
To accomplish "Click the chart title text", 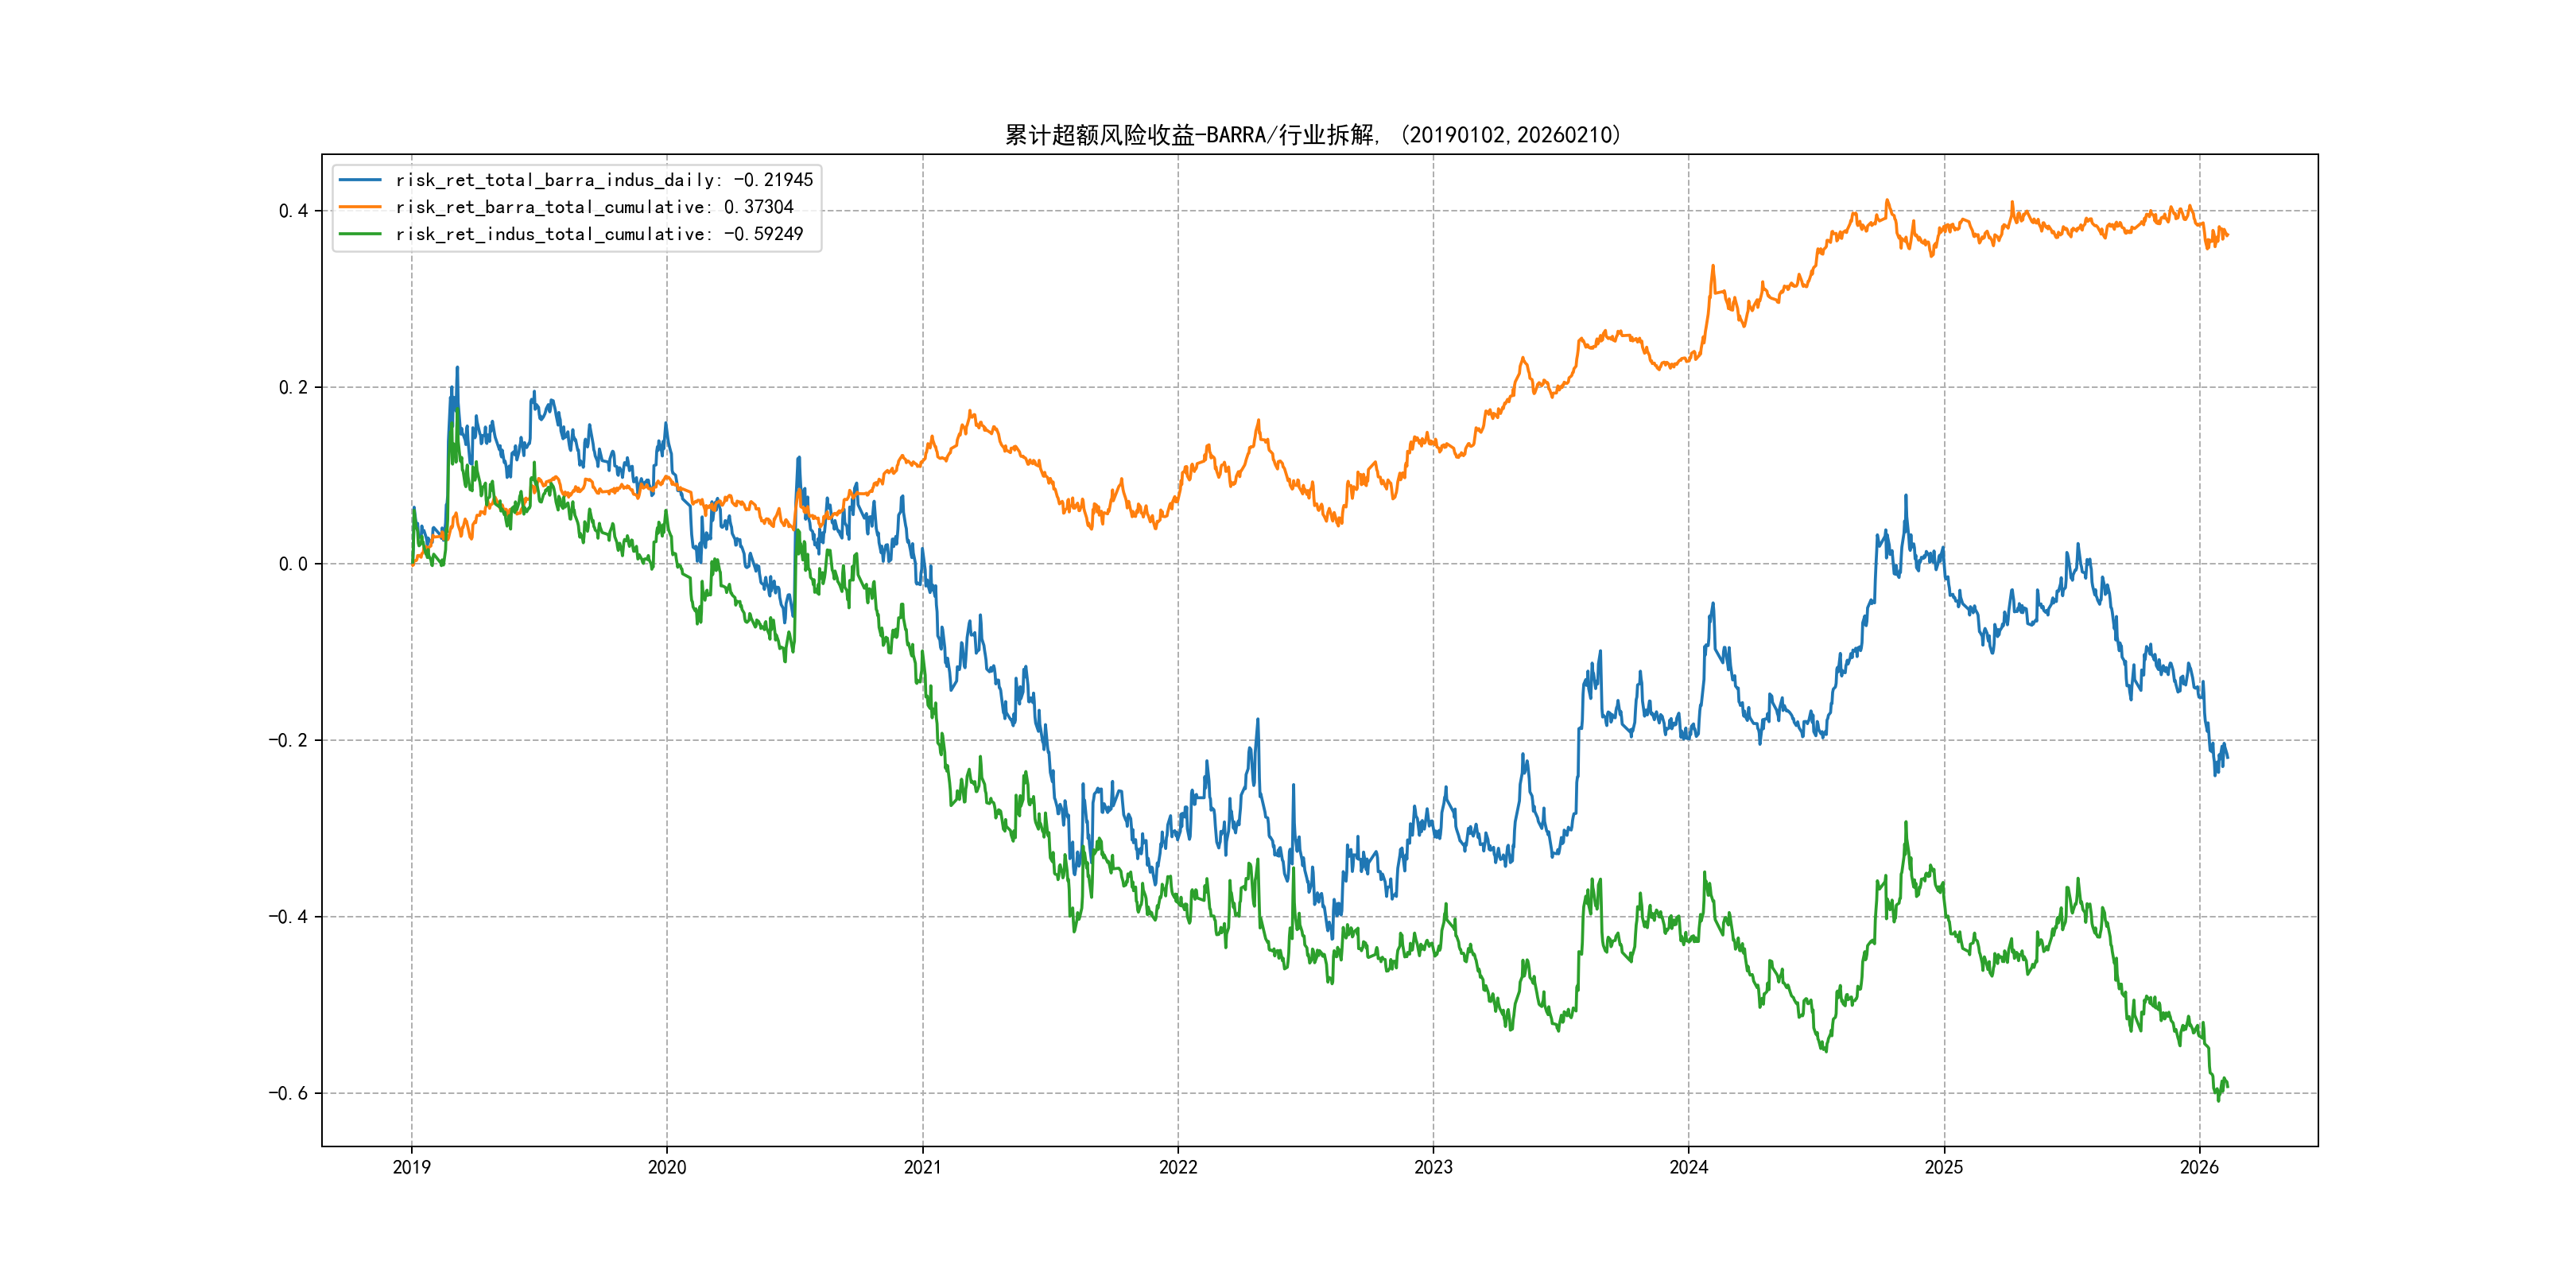I will coord(1313,135).
